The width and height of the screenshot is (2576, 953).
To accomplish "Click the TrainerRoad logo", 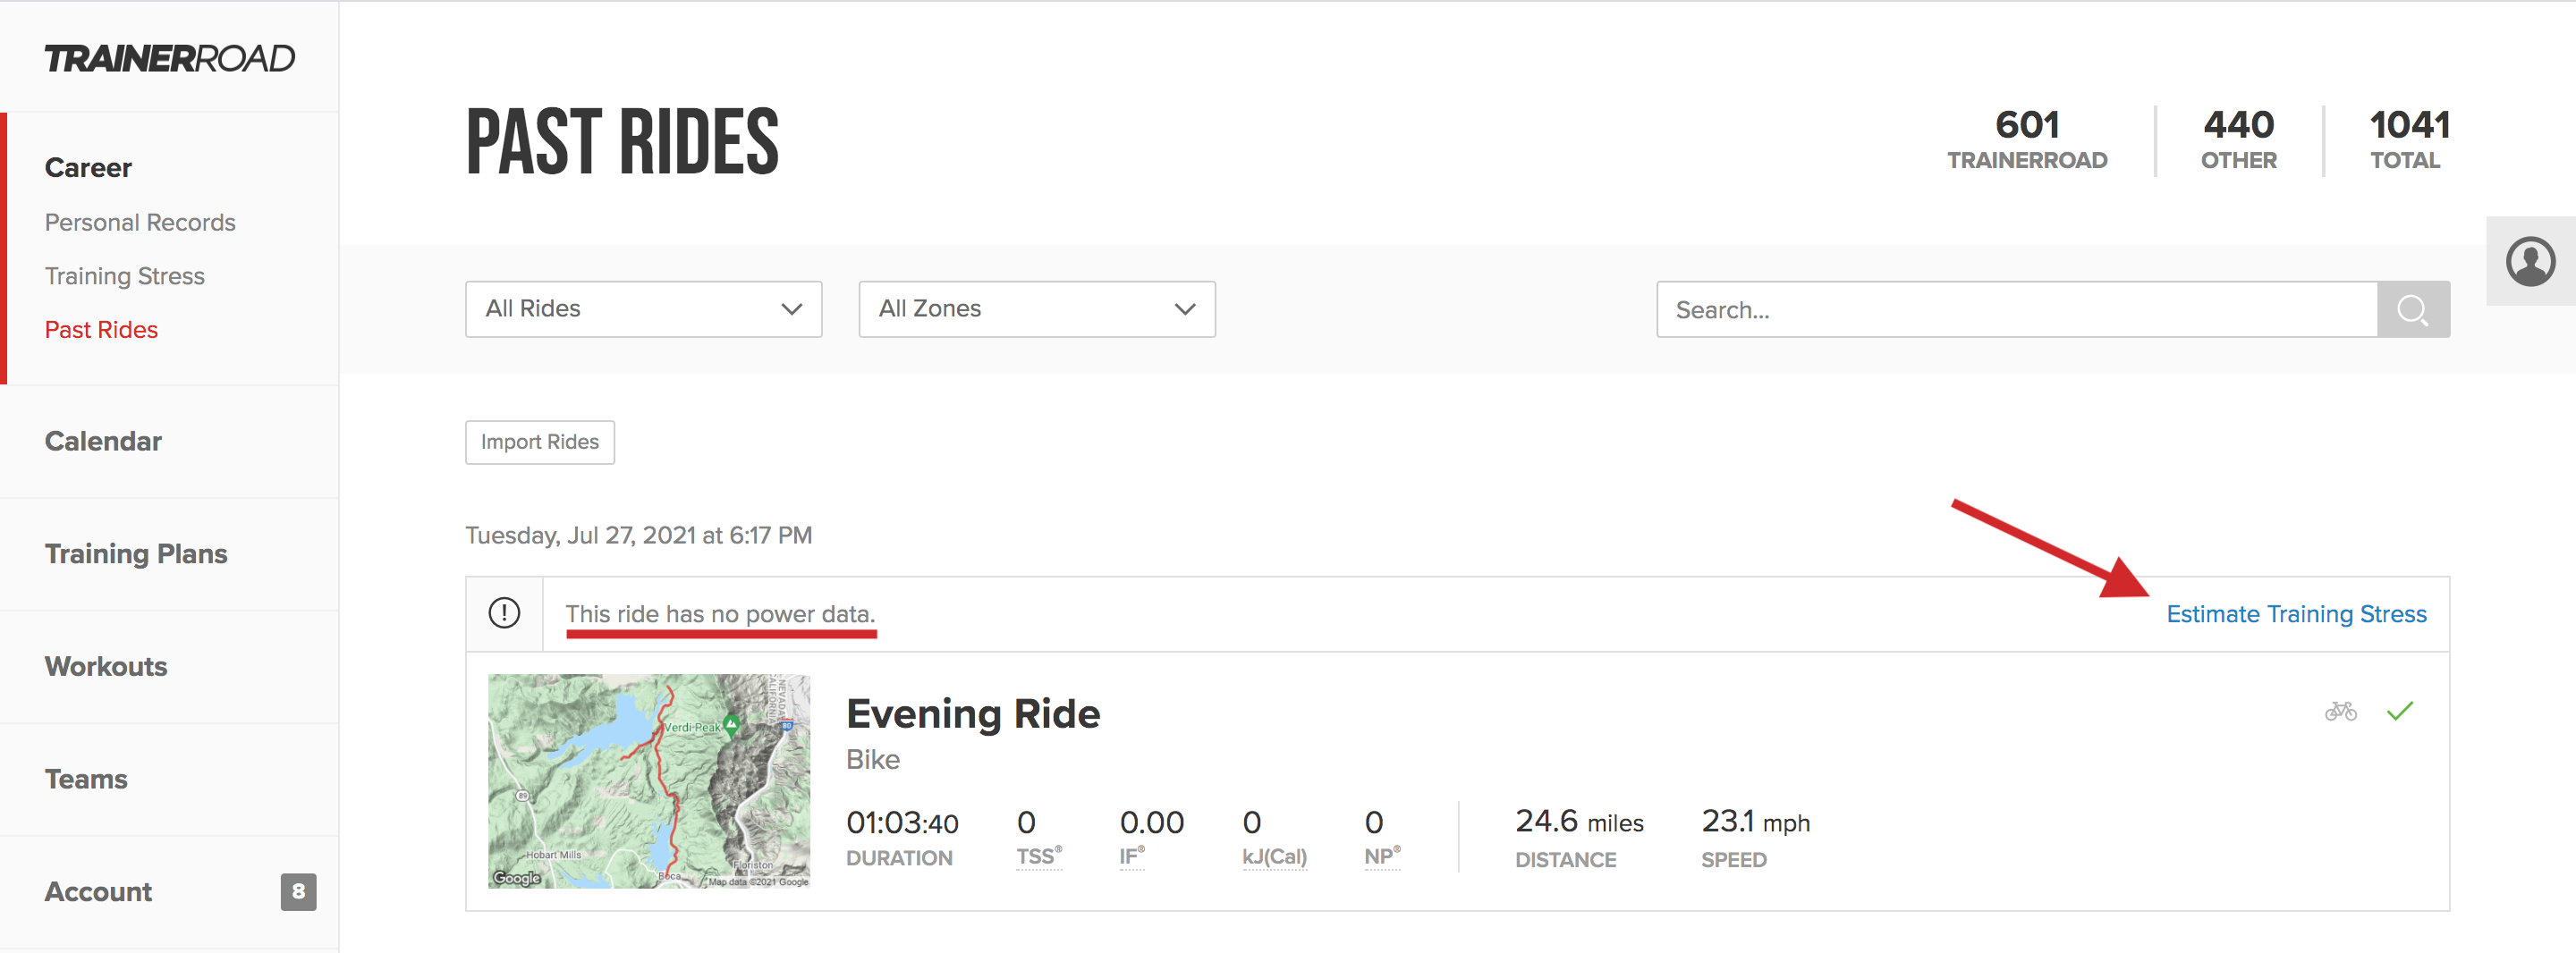I will click(x=170, y=58).
